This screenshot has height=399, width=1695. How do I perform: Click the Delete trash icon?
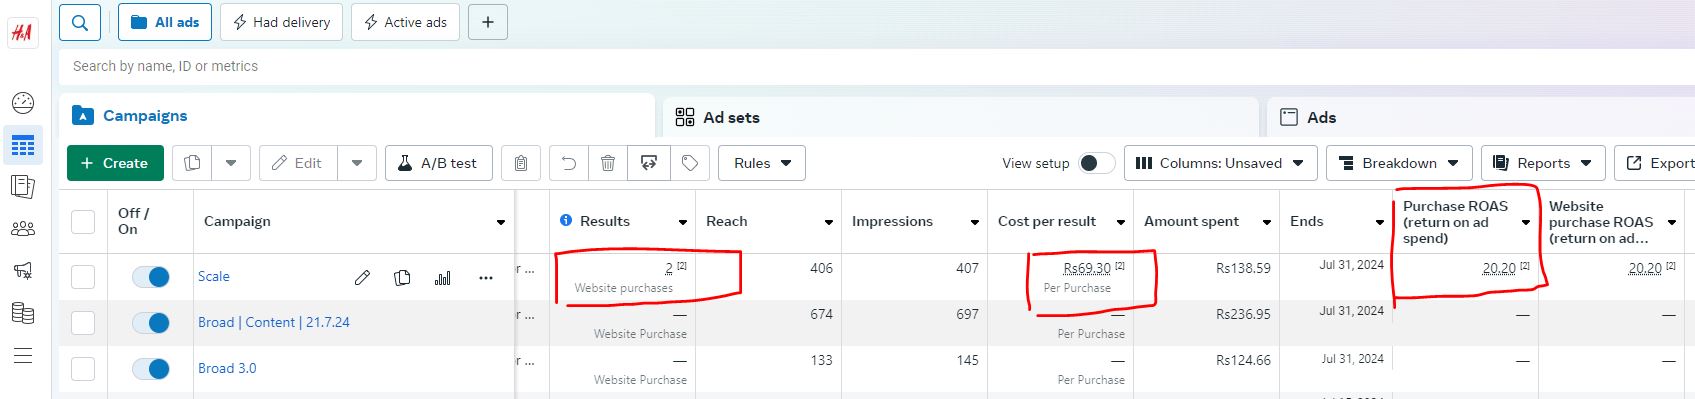click(608, 163)
